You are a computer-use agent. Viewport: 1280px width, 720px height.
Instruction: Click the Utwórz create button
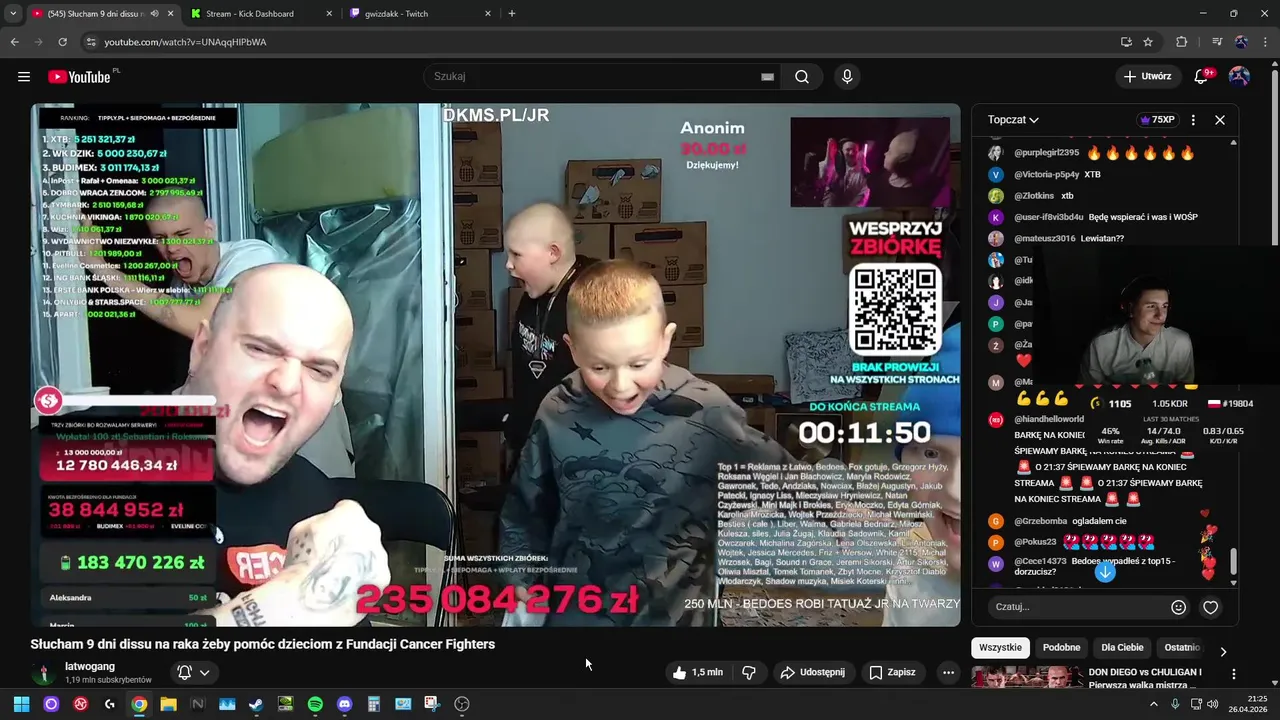(x=1147, y=76)
